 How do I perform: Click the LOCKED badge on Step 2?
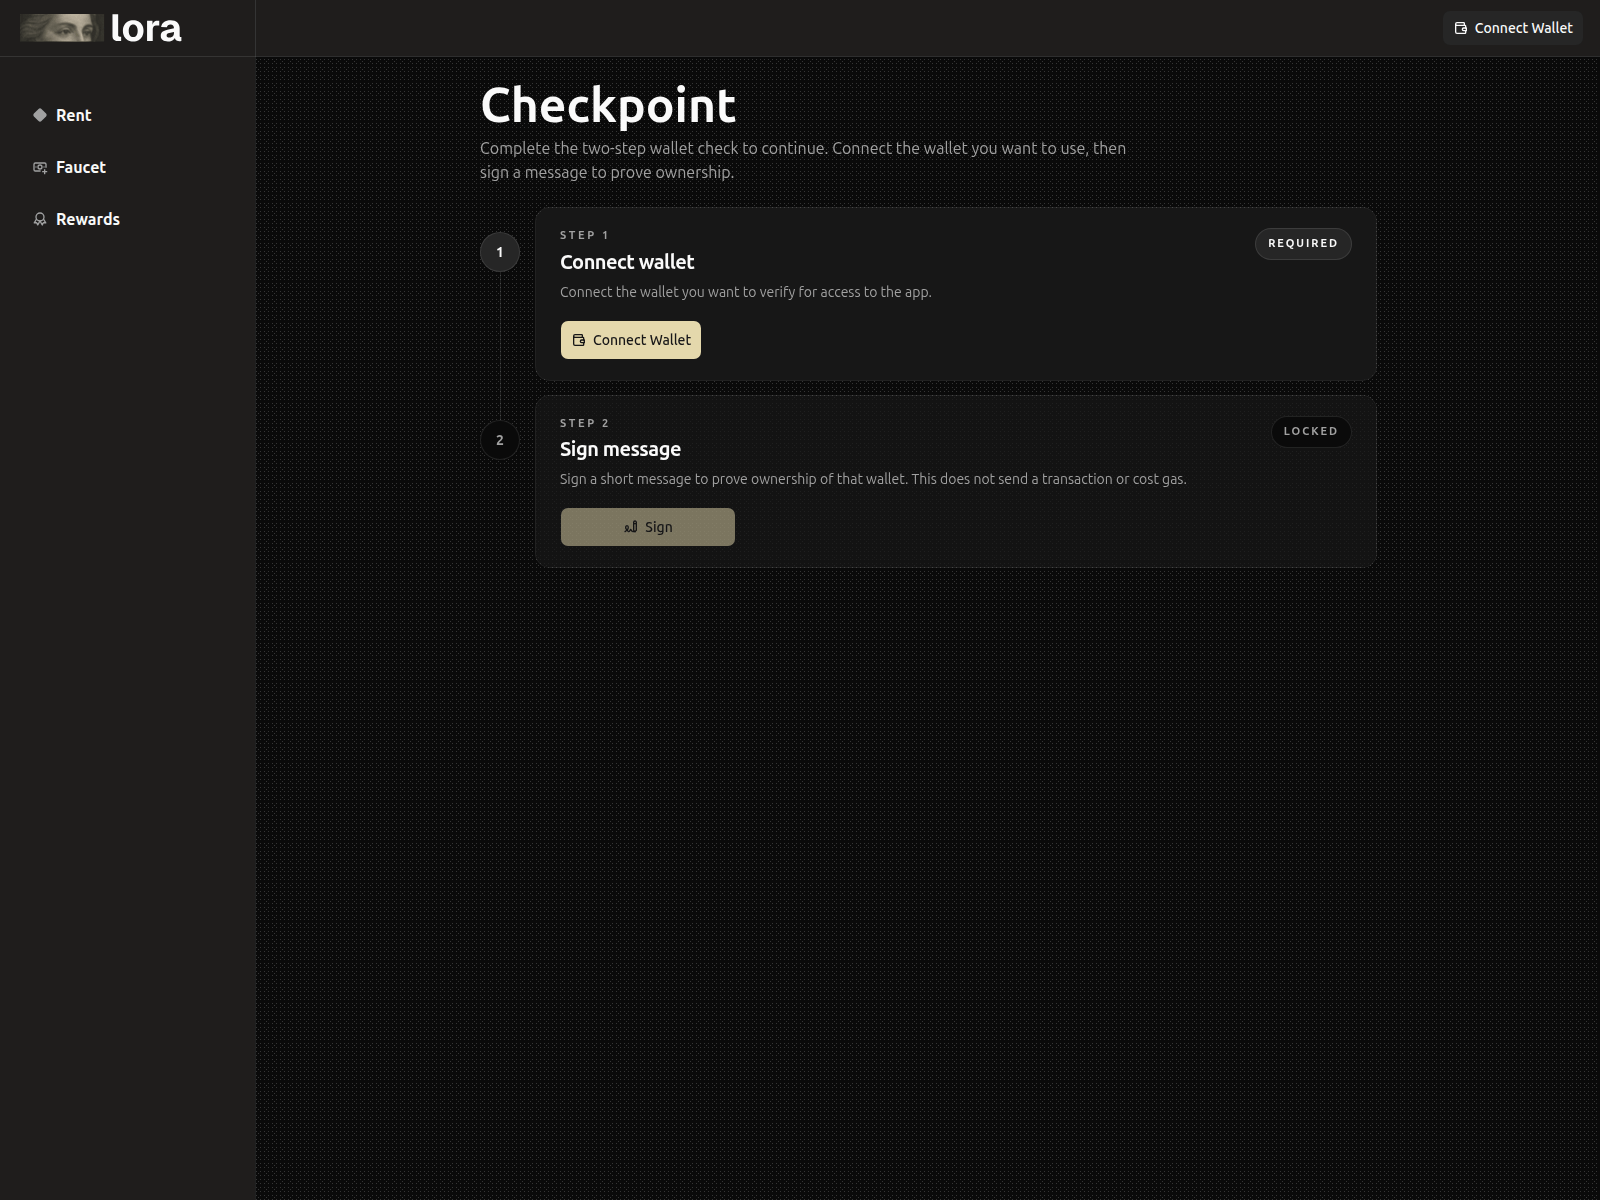(x=1311, y=431)
